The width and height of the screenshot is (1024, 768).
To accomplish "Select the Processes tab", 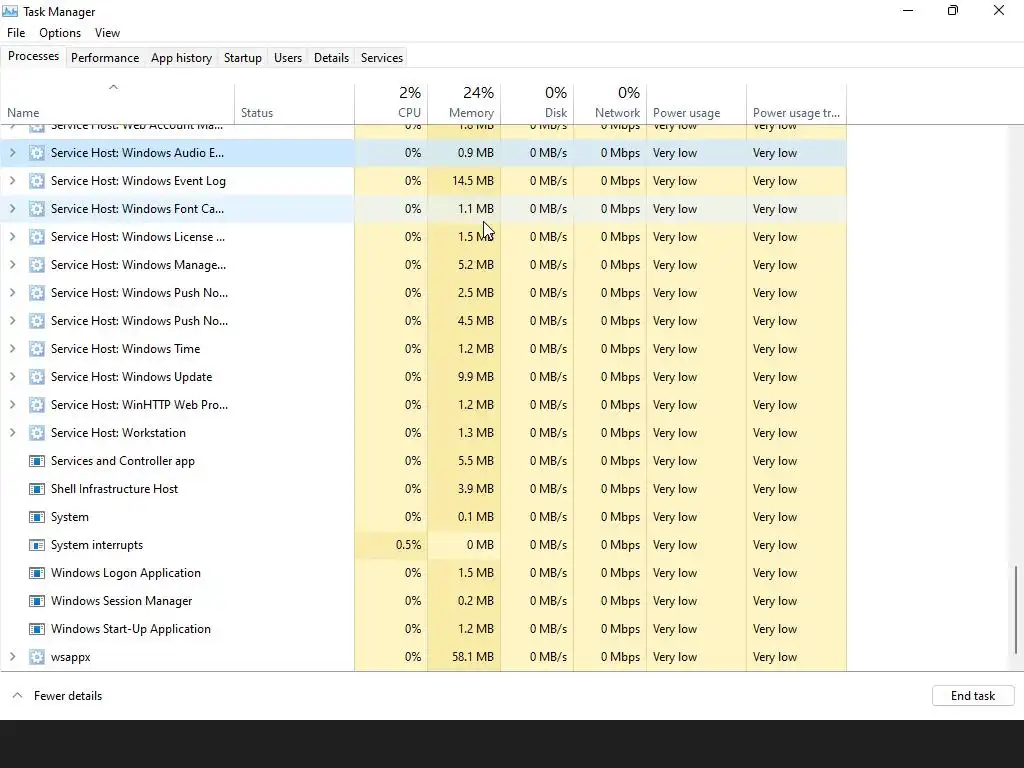I will tap(33, 56).
